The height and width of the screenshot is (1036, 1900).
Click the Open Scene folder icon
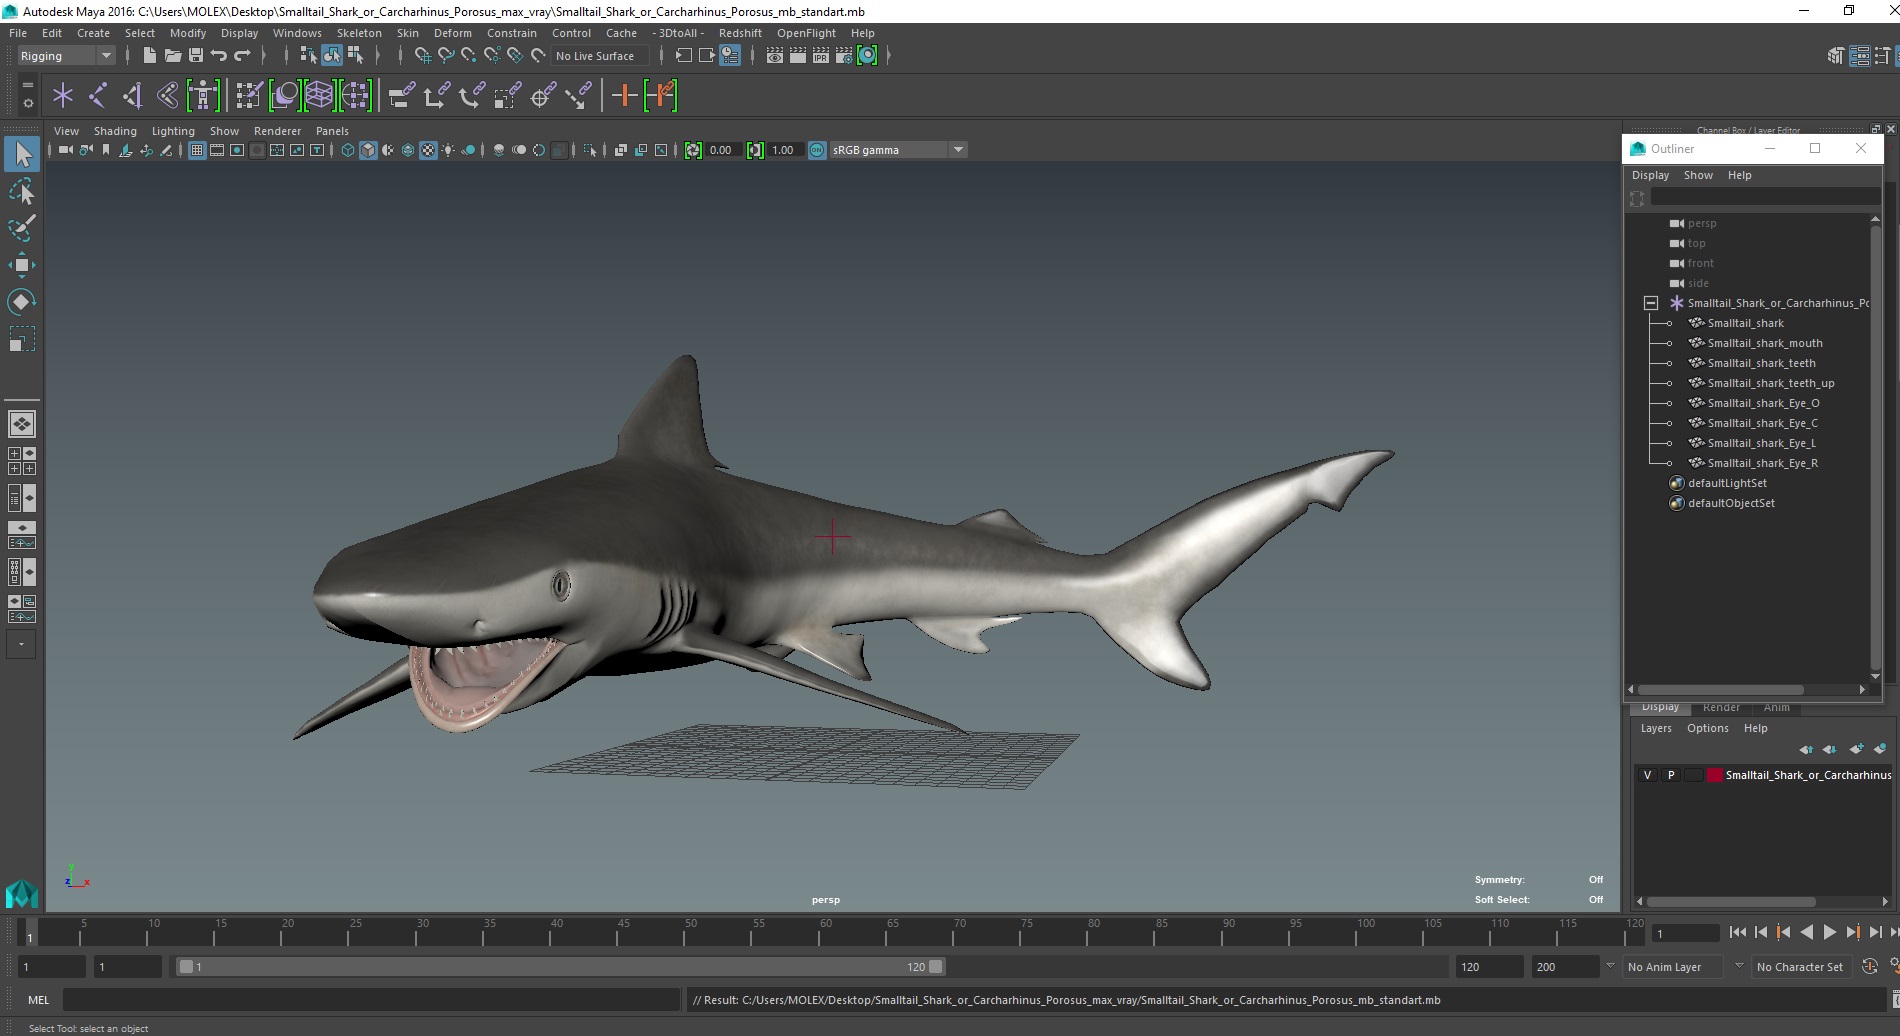tap(172, 56)
